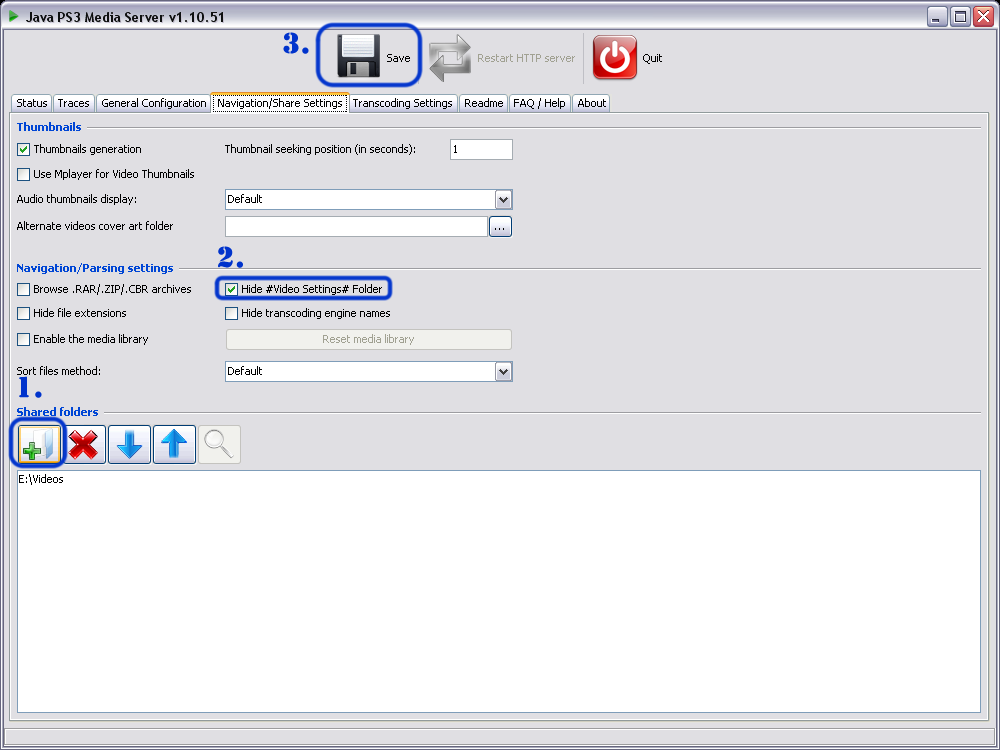Click the Restart HTTP server arrows icon

point(450,57)
